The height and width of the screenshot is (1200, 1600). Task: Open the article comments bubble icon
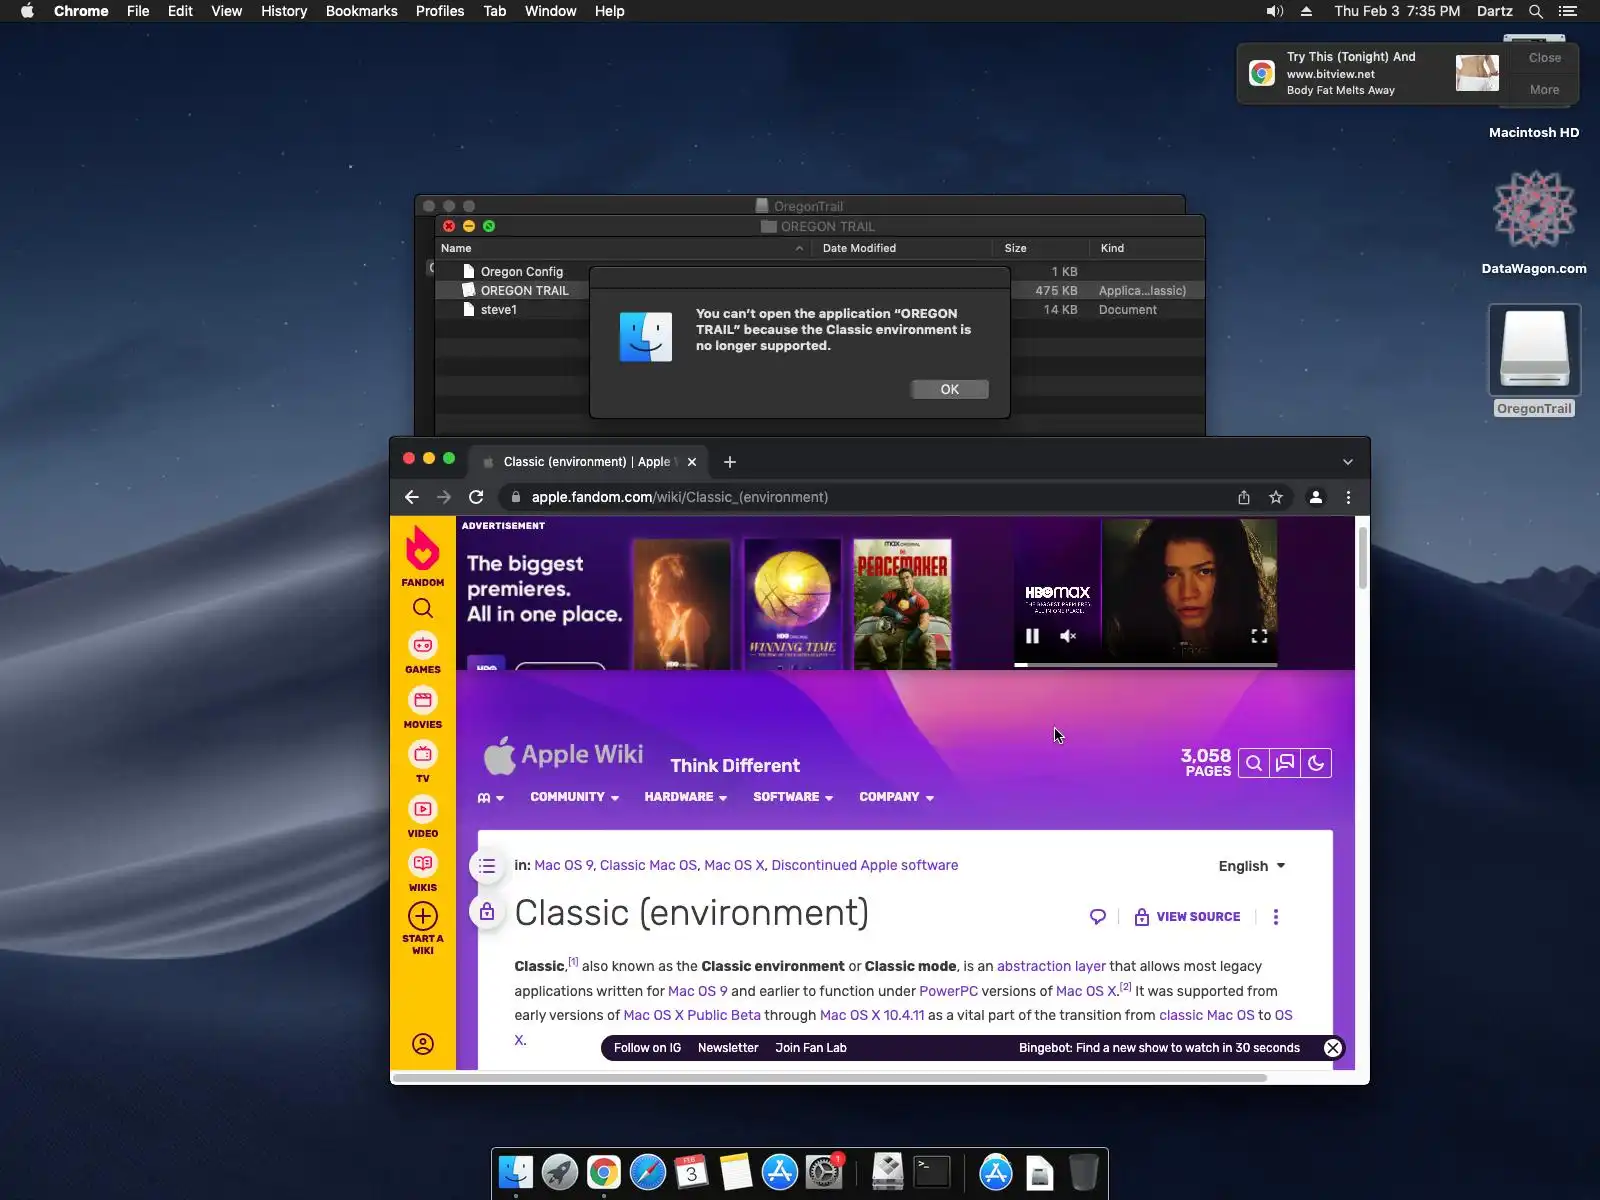pyautogui.click(x=1098, y=916)
